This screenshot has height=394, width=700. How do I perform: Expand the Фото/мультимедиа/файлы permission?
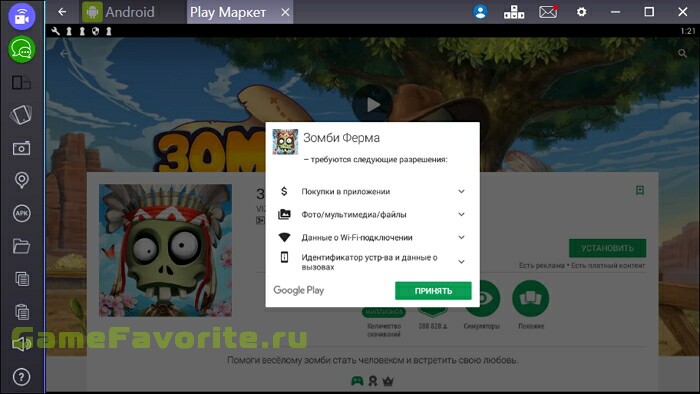pyautogui.click(x=461, y=215)
